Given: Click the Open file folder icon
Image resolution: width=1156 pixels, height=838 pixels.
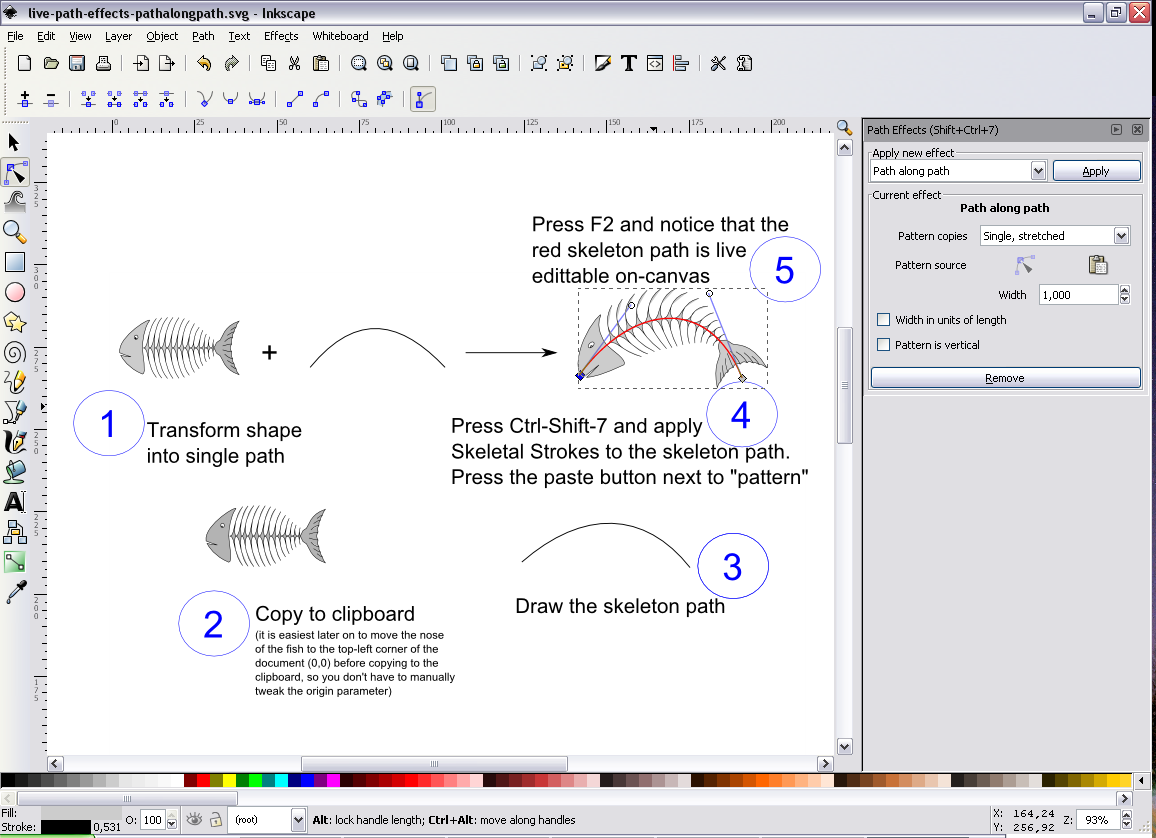Looking at the screenshot, I should 51,63.
